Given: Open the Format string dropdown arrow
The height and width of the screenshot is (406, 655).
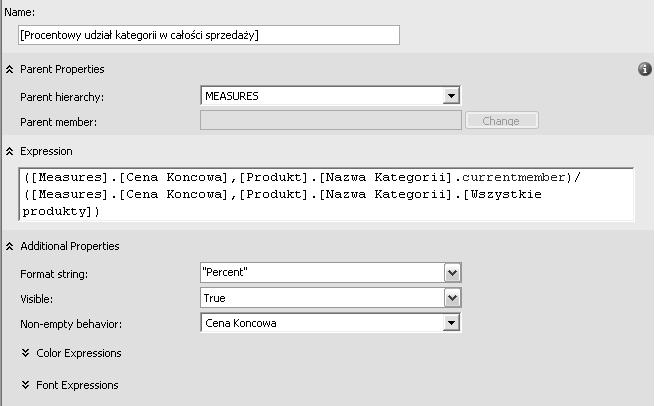Looking at the screenshot, I should click(x=452, y=273).
